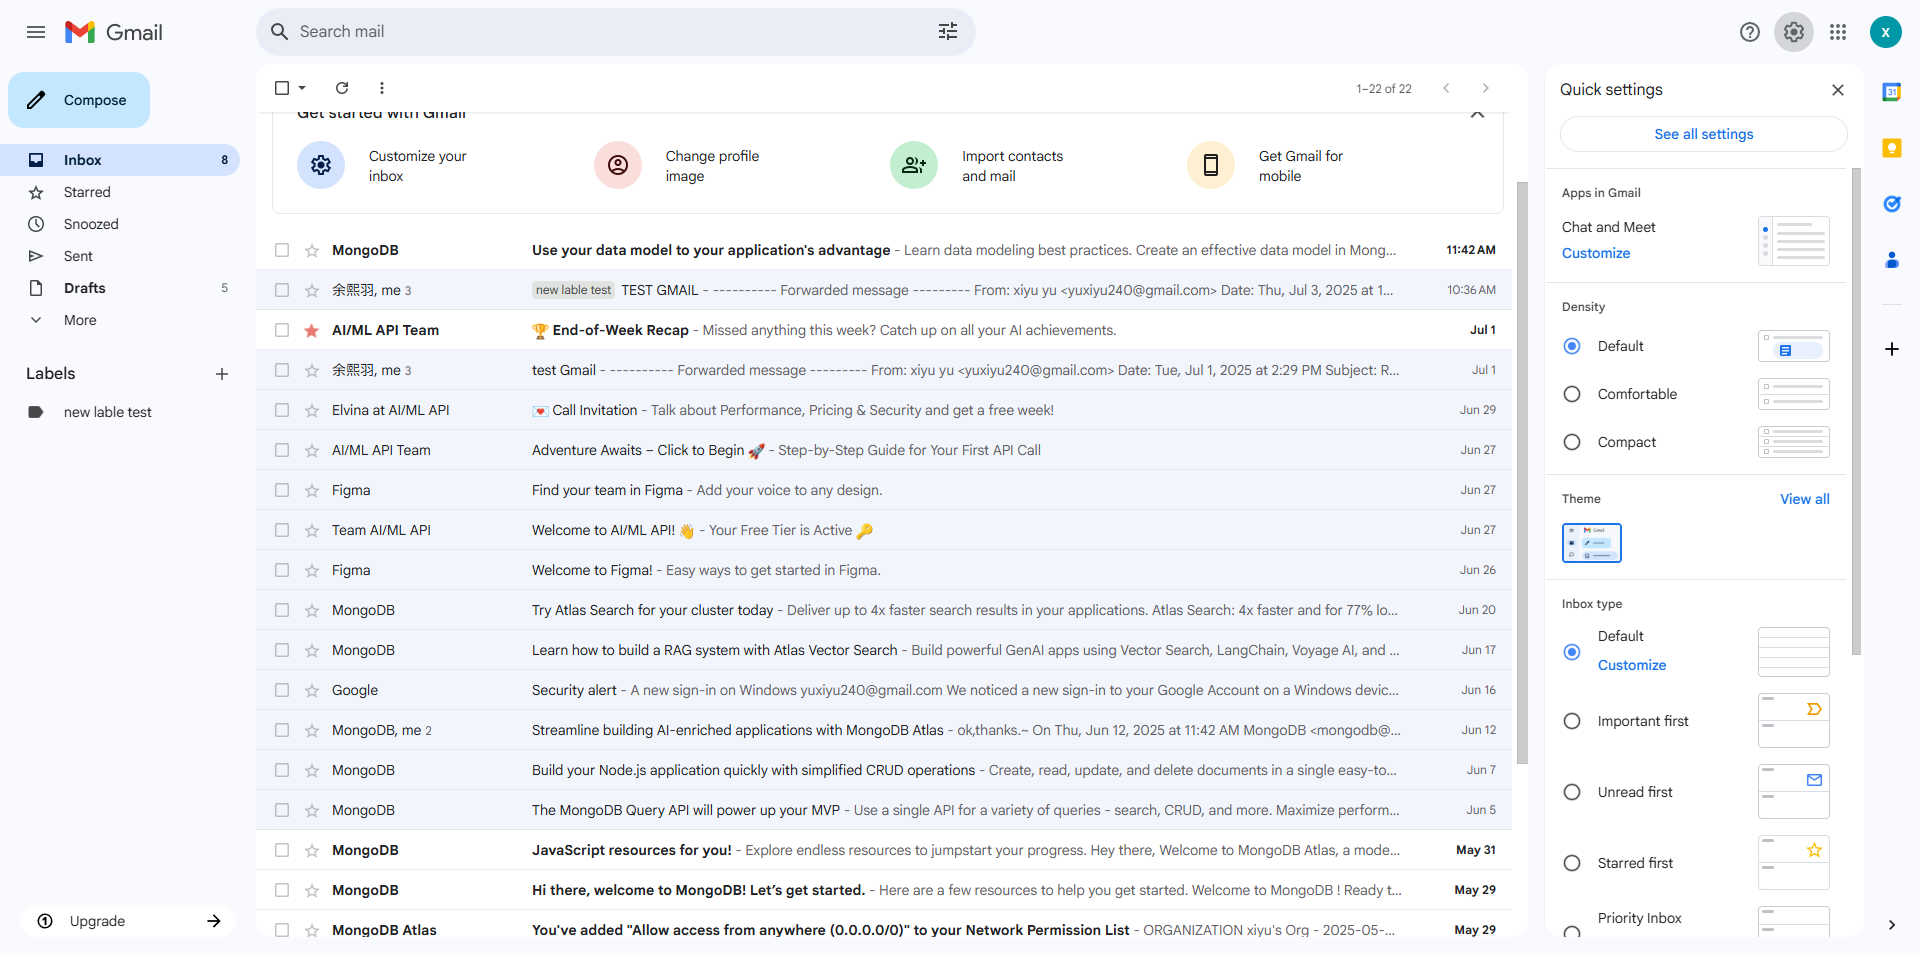Click the Gmail logo
The width and height of the screenshot is (1920, 953).
click(114, 32)
